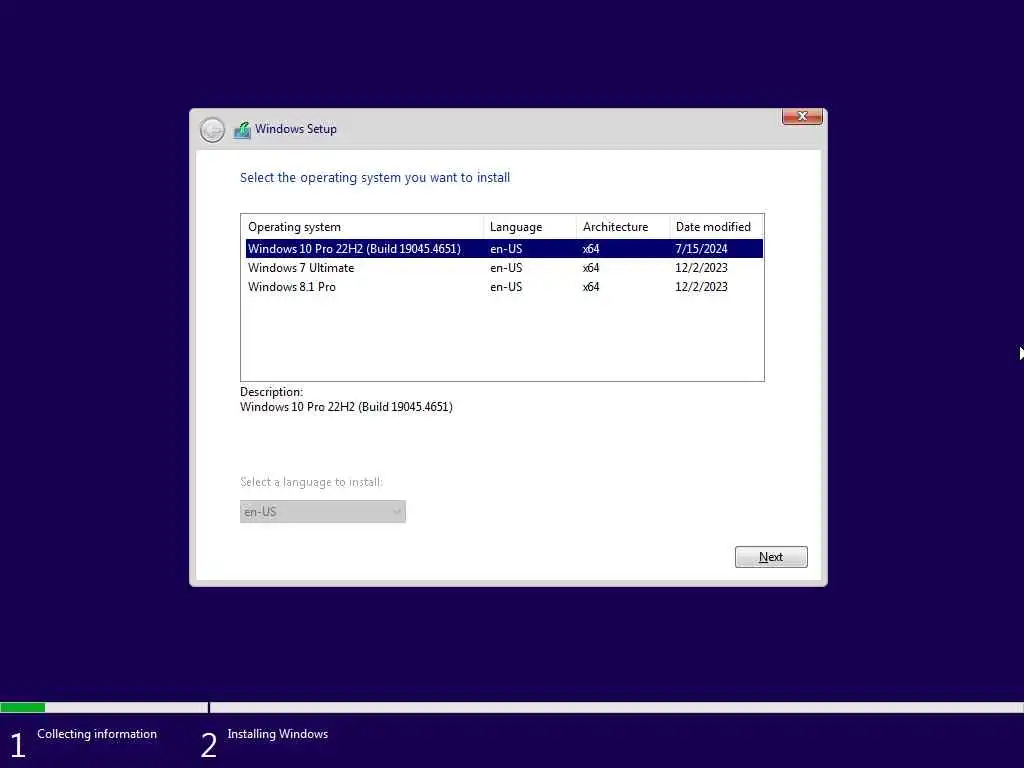This screenshot has width=1024, height=768.
Task: Select Windows 7 Ultimate in the list
Action: (x=504, y=268)
